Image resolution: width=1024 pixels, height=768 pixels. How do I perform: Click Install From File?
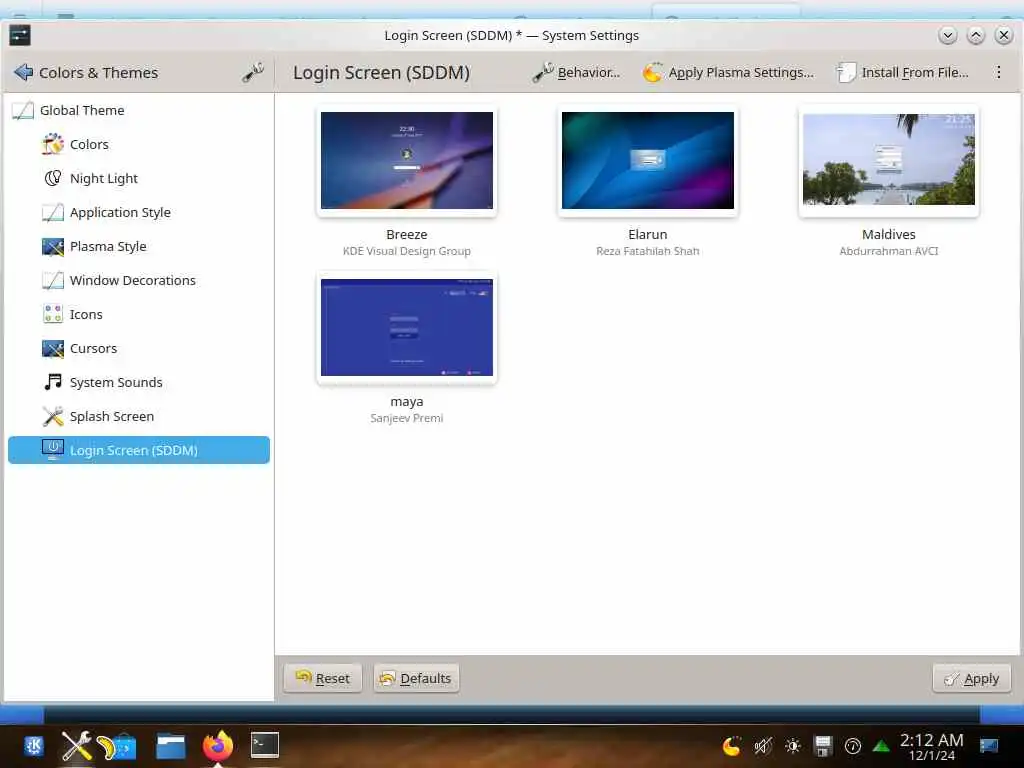pyautogui.click(x=903, y=72)
